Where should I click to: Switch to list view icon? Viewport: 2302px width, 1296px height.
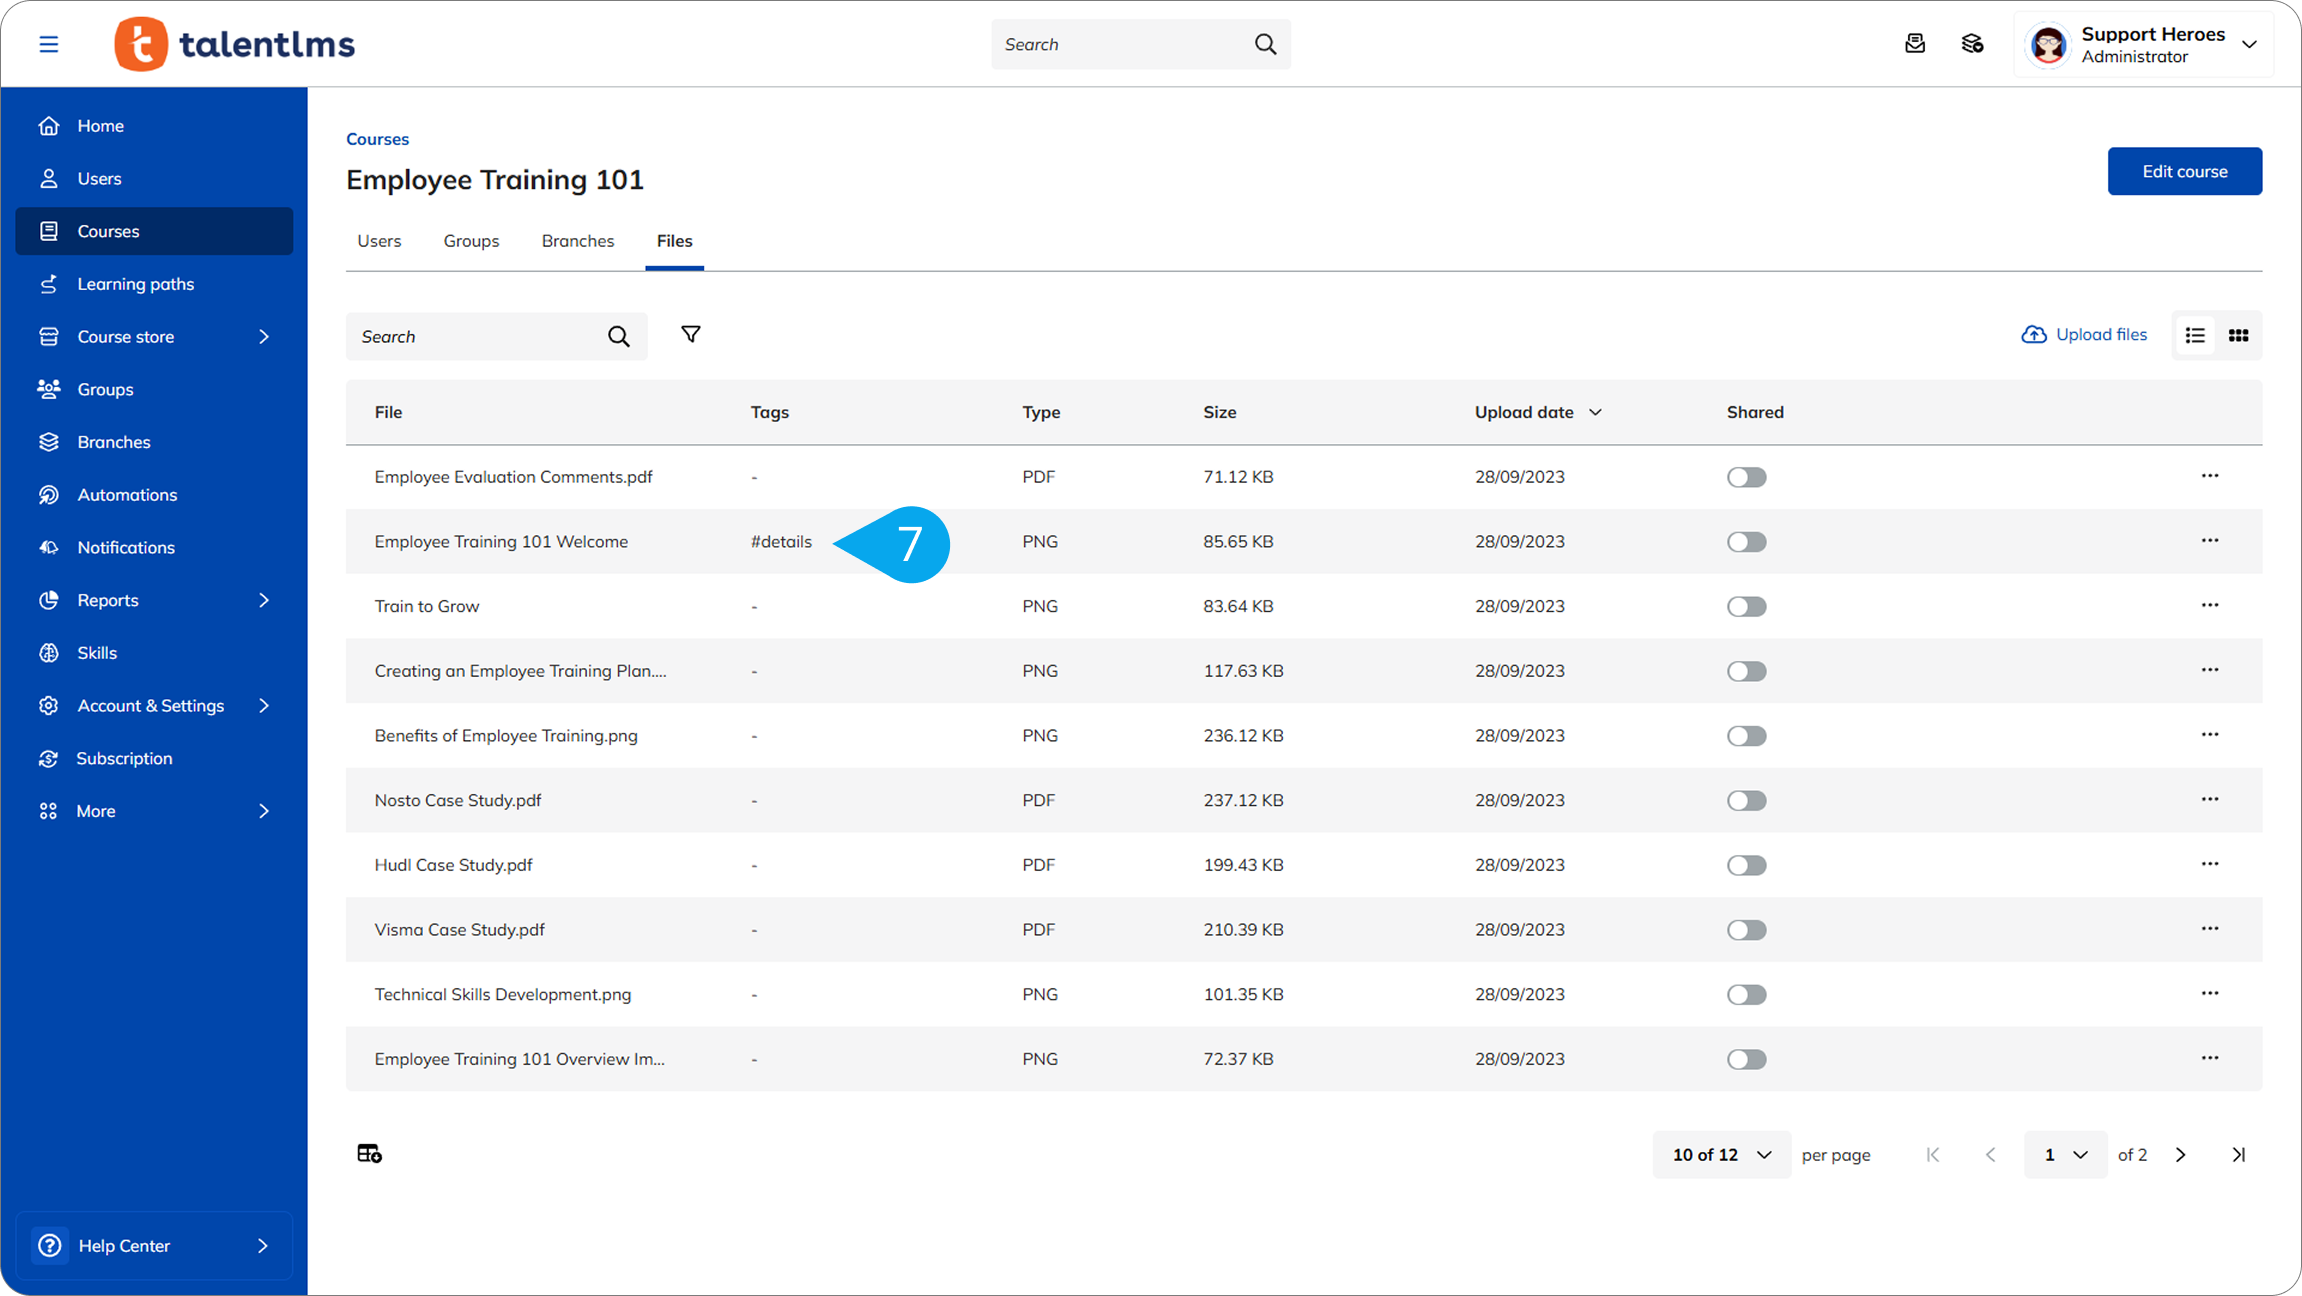tap(2195, 336)
